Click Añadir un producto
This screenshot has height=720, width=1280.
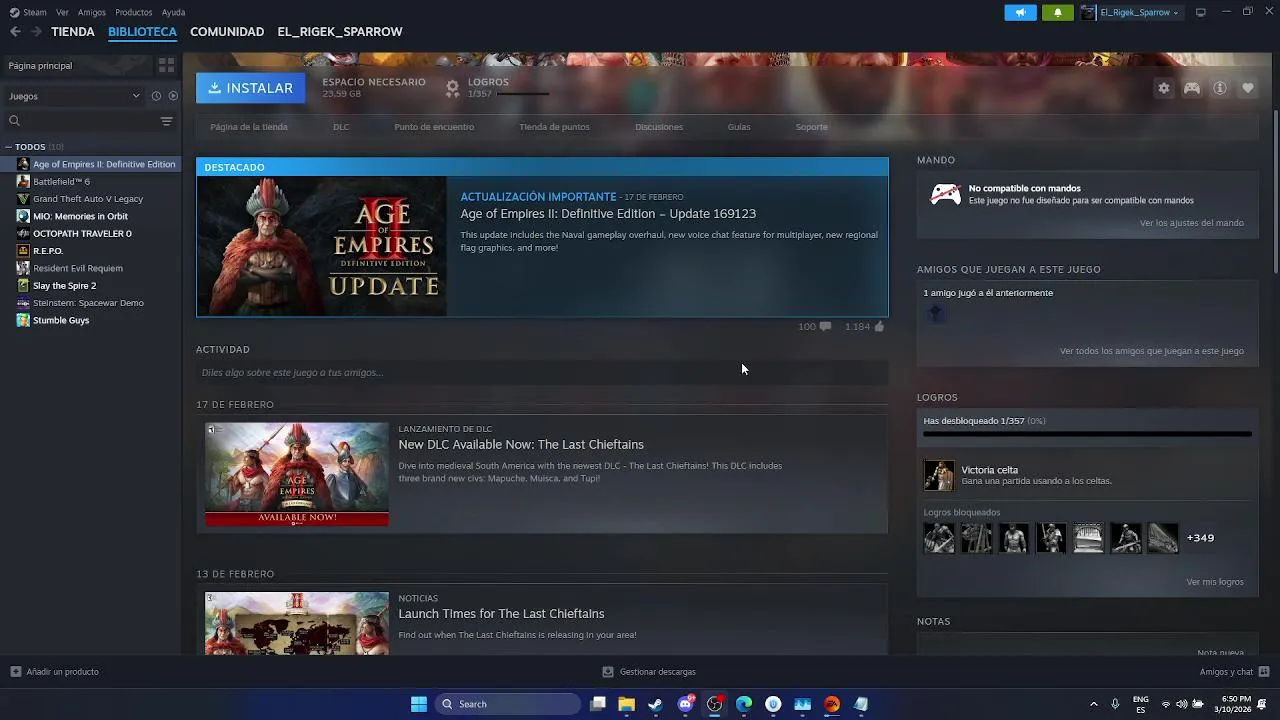click(55, 672)
